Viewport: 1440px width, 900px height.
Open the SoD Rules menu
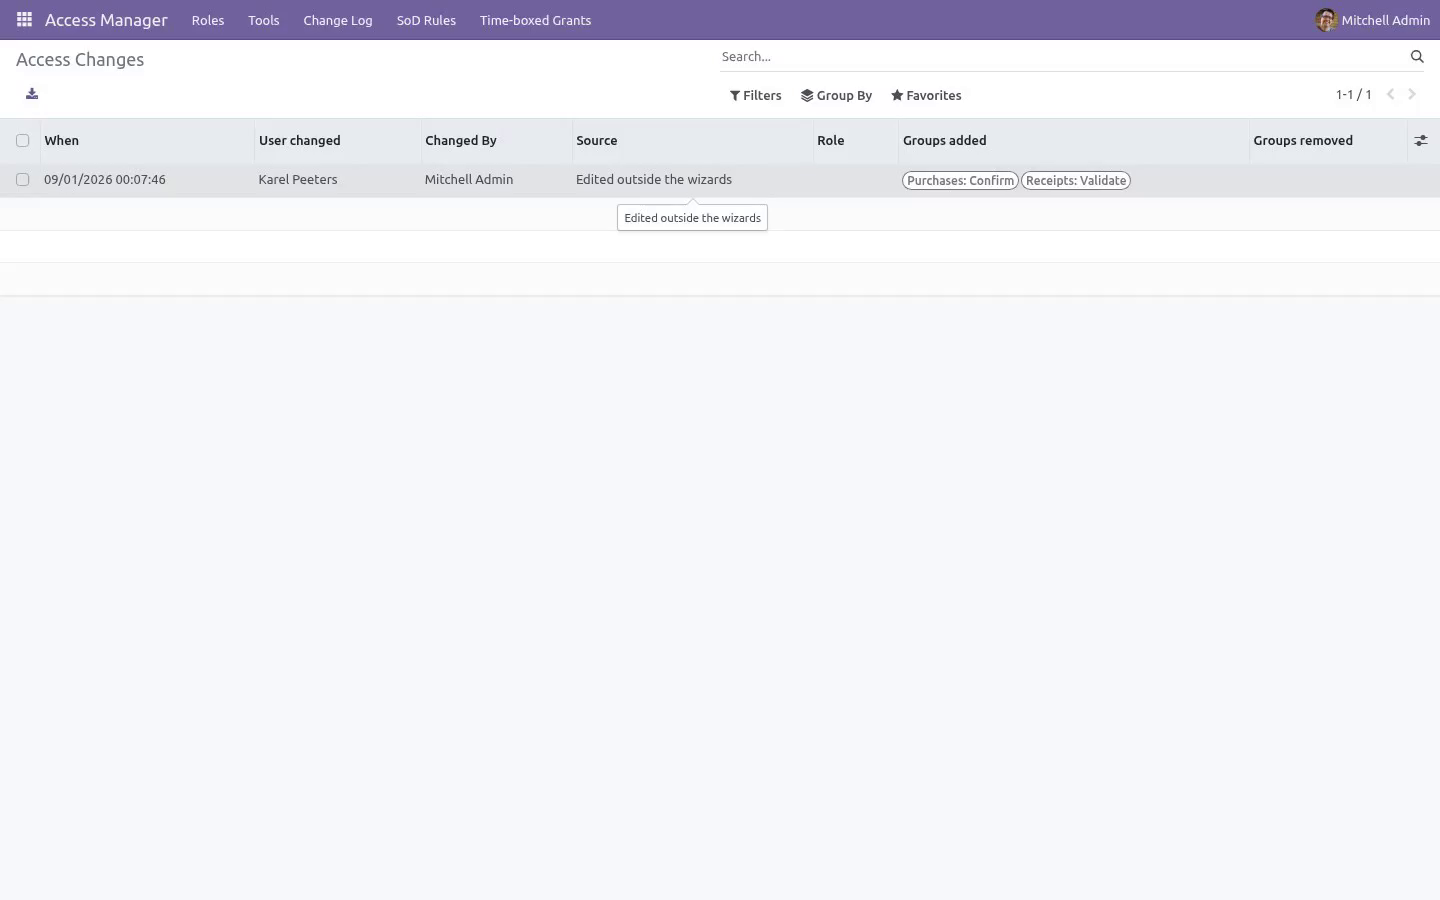coord(426,20)
